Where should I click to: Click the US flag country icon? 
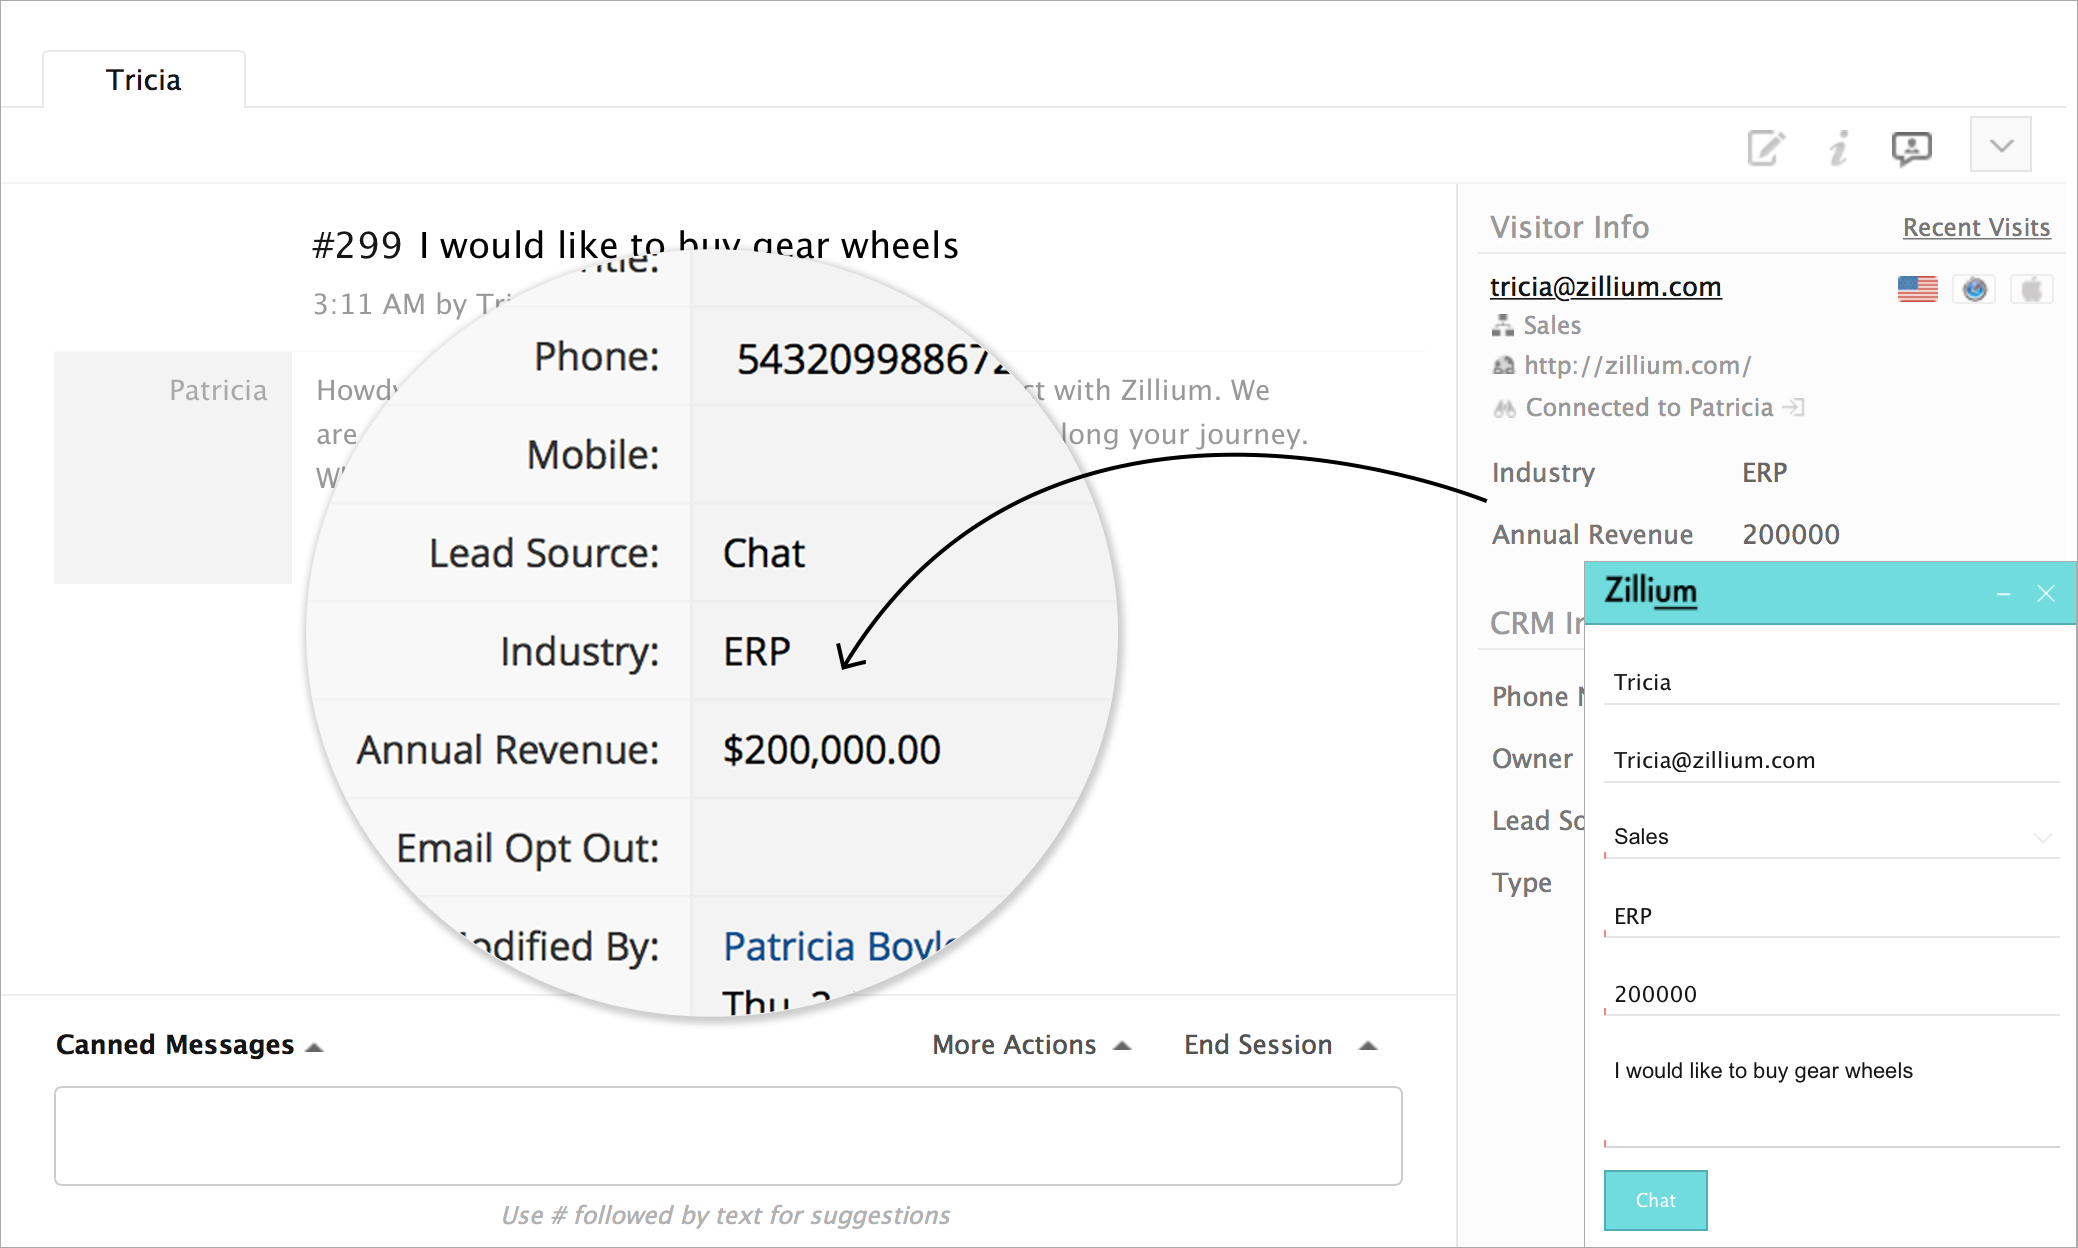1917,289
